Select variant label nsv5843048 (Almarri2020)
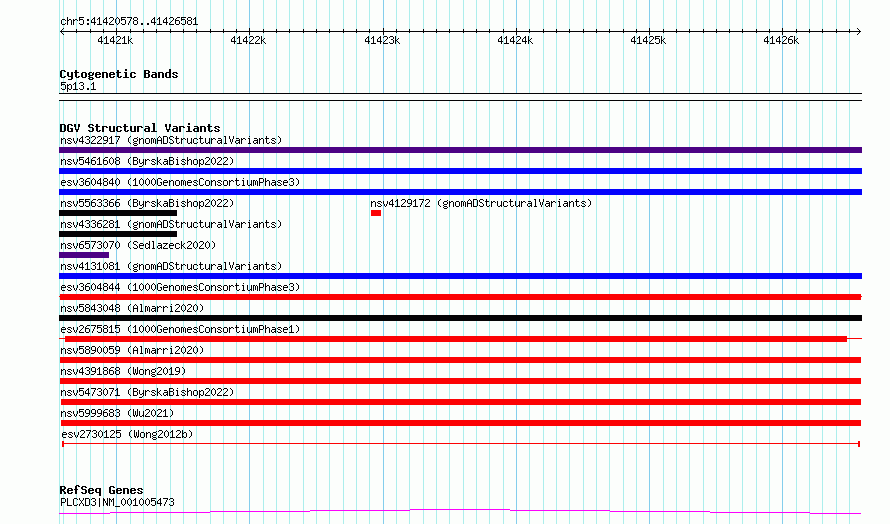Viewport: 890px width, 524px height. point(132,308)
